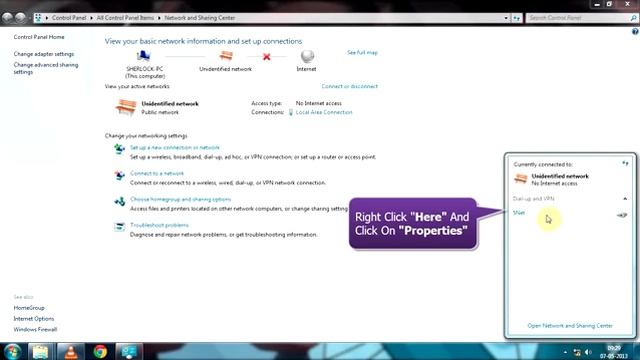Click Troubleshoot problems link
This screenshot has height=360, width=640.
[159, 225]
